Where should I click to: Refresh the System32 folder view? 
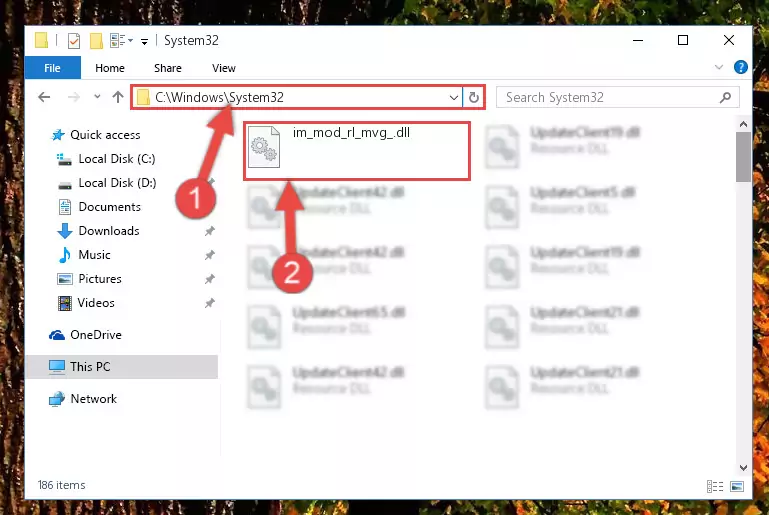[x=473, y=97]
